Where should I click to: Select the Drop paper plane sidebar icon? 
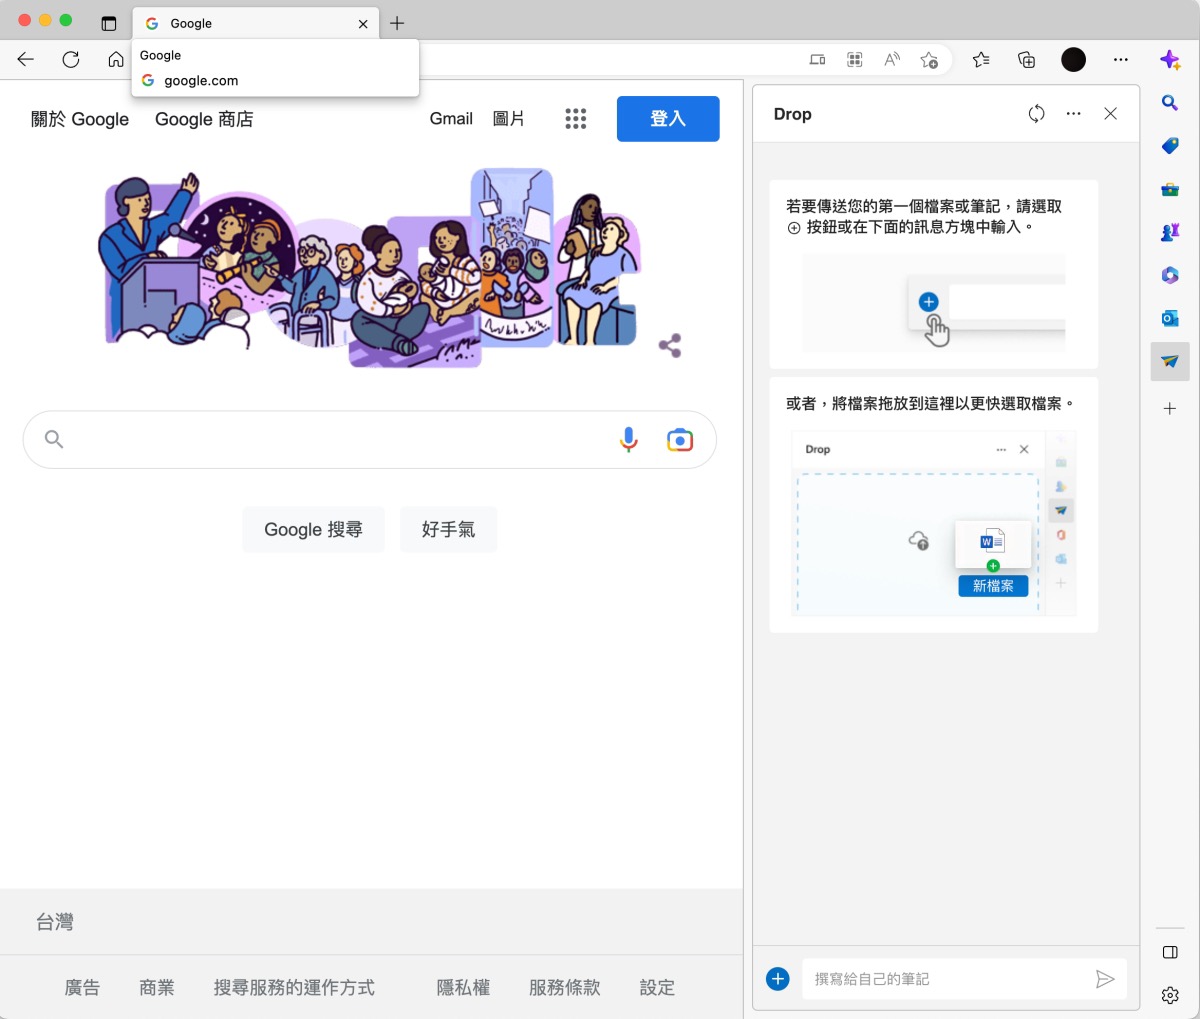coord(1170,362)
